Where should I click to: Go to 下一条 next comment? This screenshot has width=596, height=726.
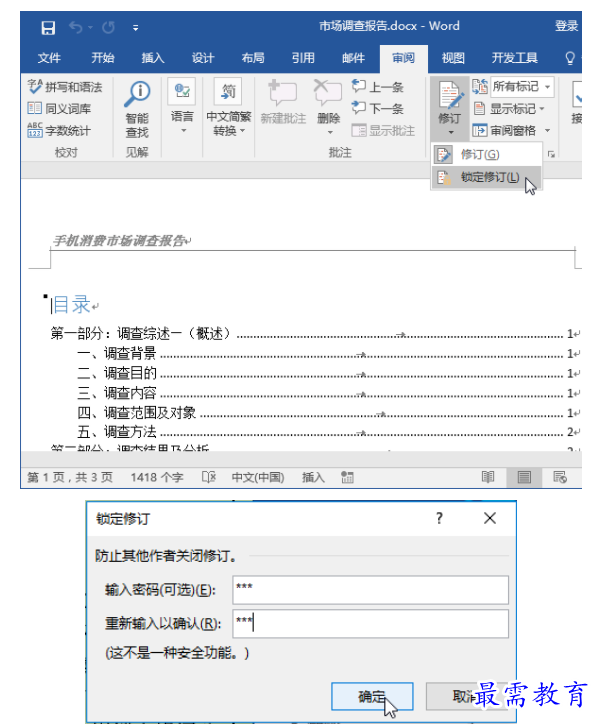[x=377, y=108]
